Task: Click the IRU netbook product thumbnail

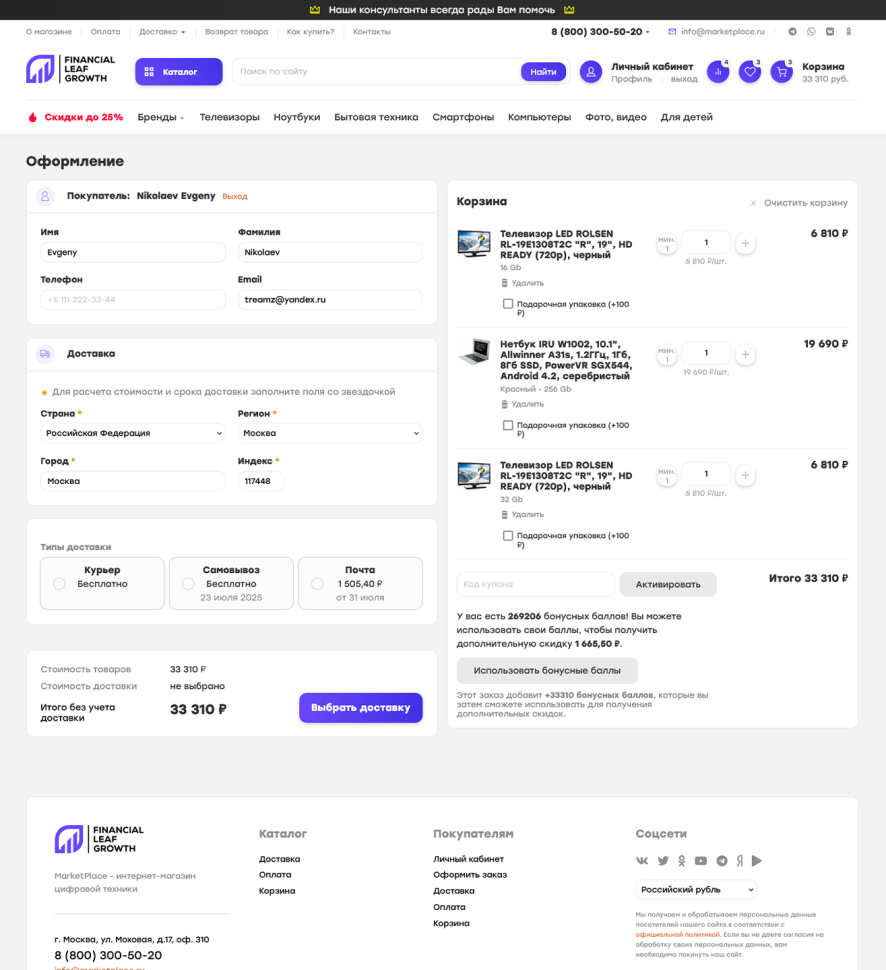Action: pos(475,352)
